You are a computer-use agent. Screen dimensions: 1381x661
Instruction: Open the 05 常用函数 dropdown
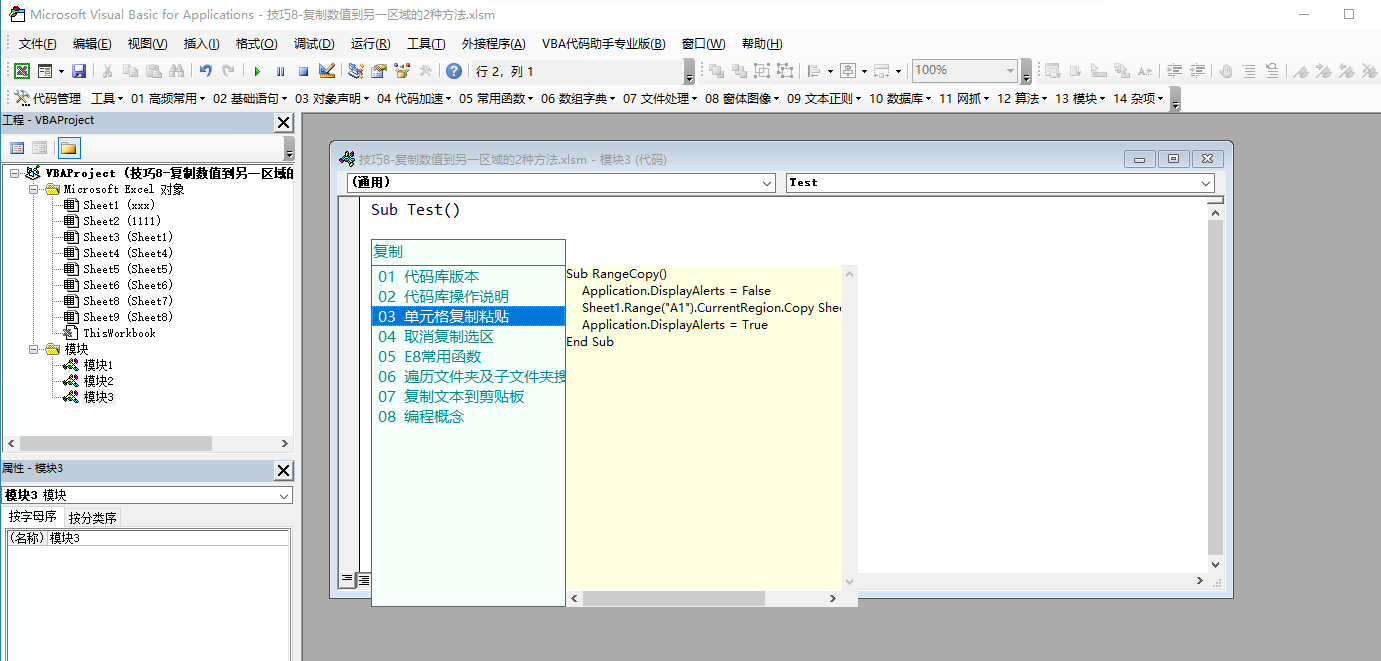pos(496,98)
